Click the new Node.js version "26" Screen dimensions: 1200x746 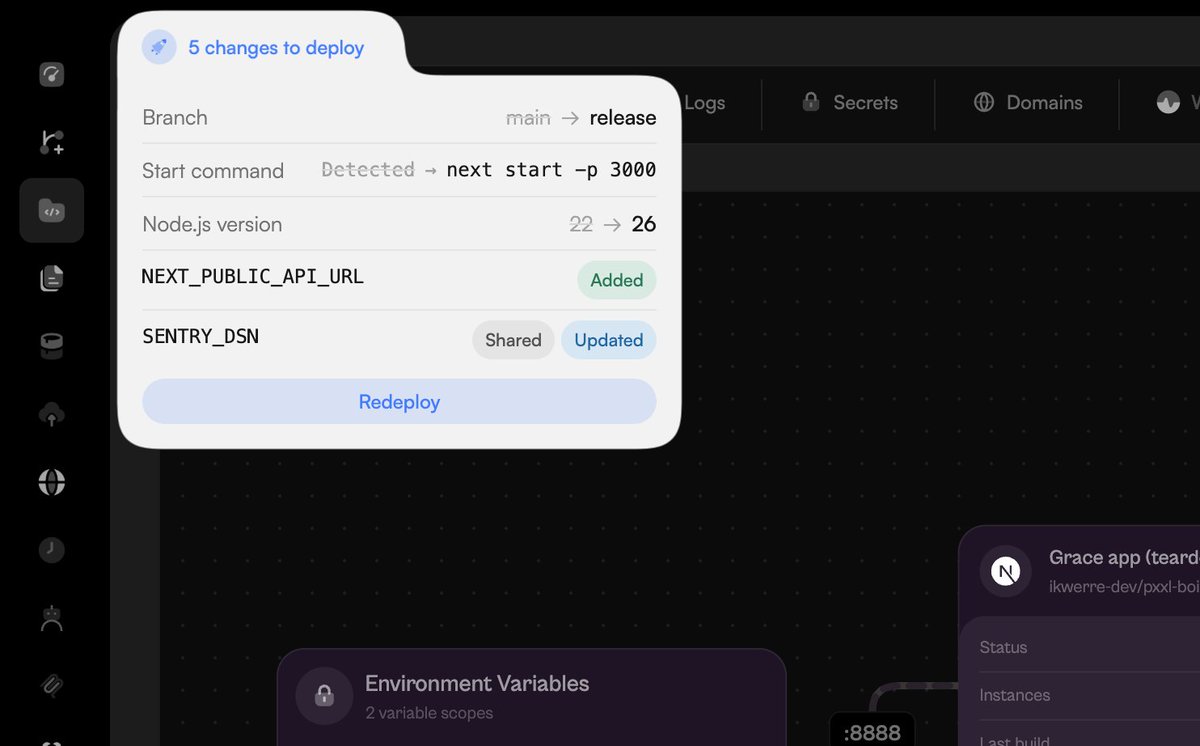(x=644, y=224)
